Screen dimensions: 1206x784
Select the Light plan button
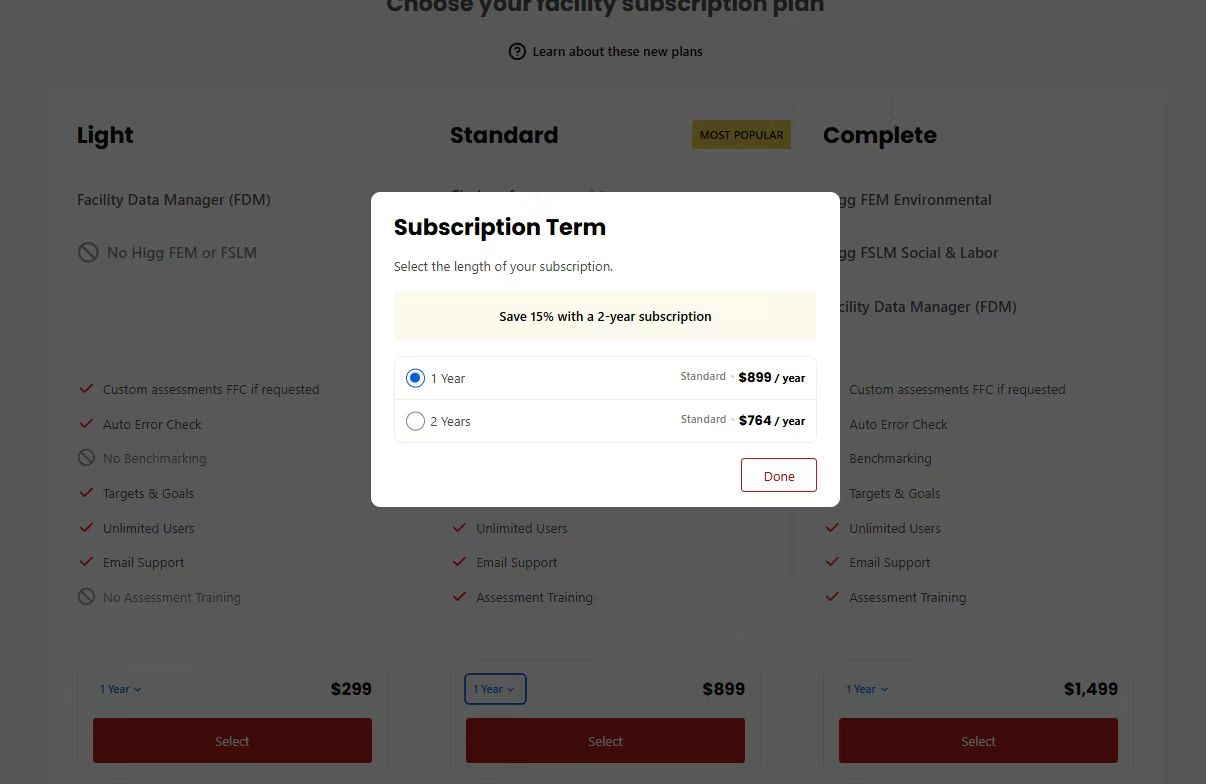coord(232,741)
